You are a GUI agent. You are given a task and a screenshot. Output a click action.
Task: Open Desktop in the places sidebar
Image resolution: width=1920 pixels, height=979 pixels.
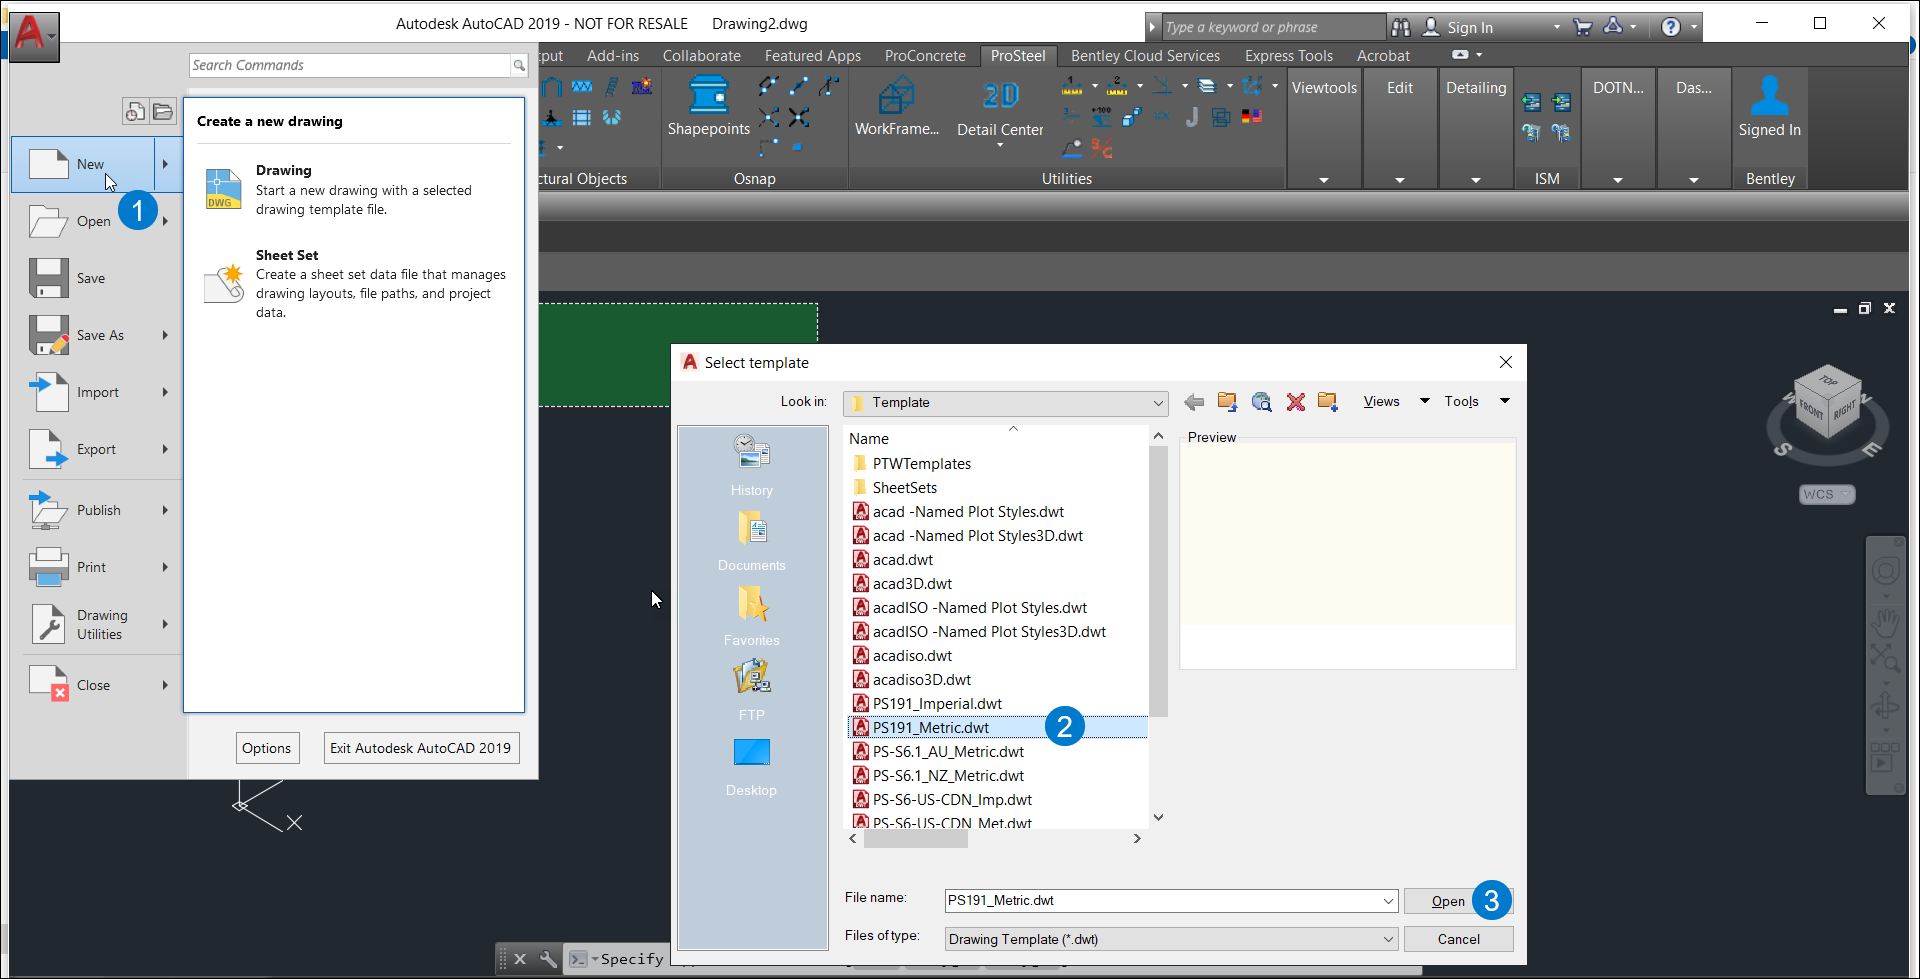tap(752, 766)
